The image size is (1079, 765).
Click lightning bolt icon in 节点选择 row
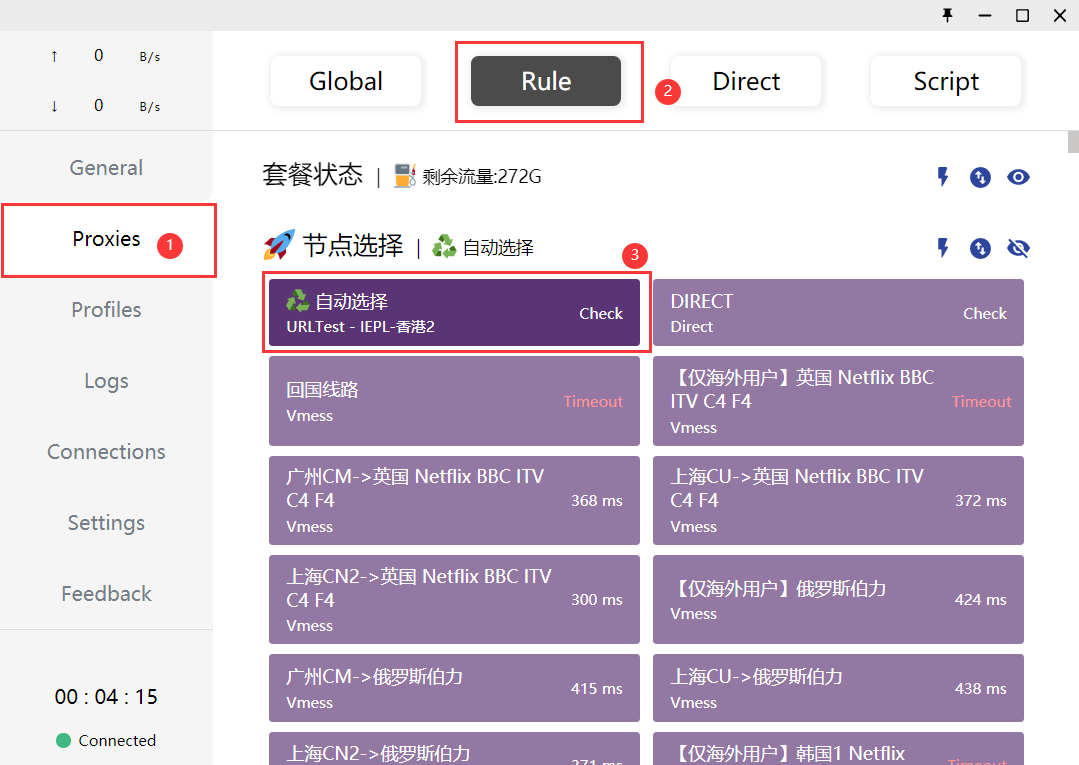click(x=942, y=248)
